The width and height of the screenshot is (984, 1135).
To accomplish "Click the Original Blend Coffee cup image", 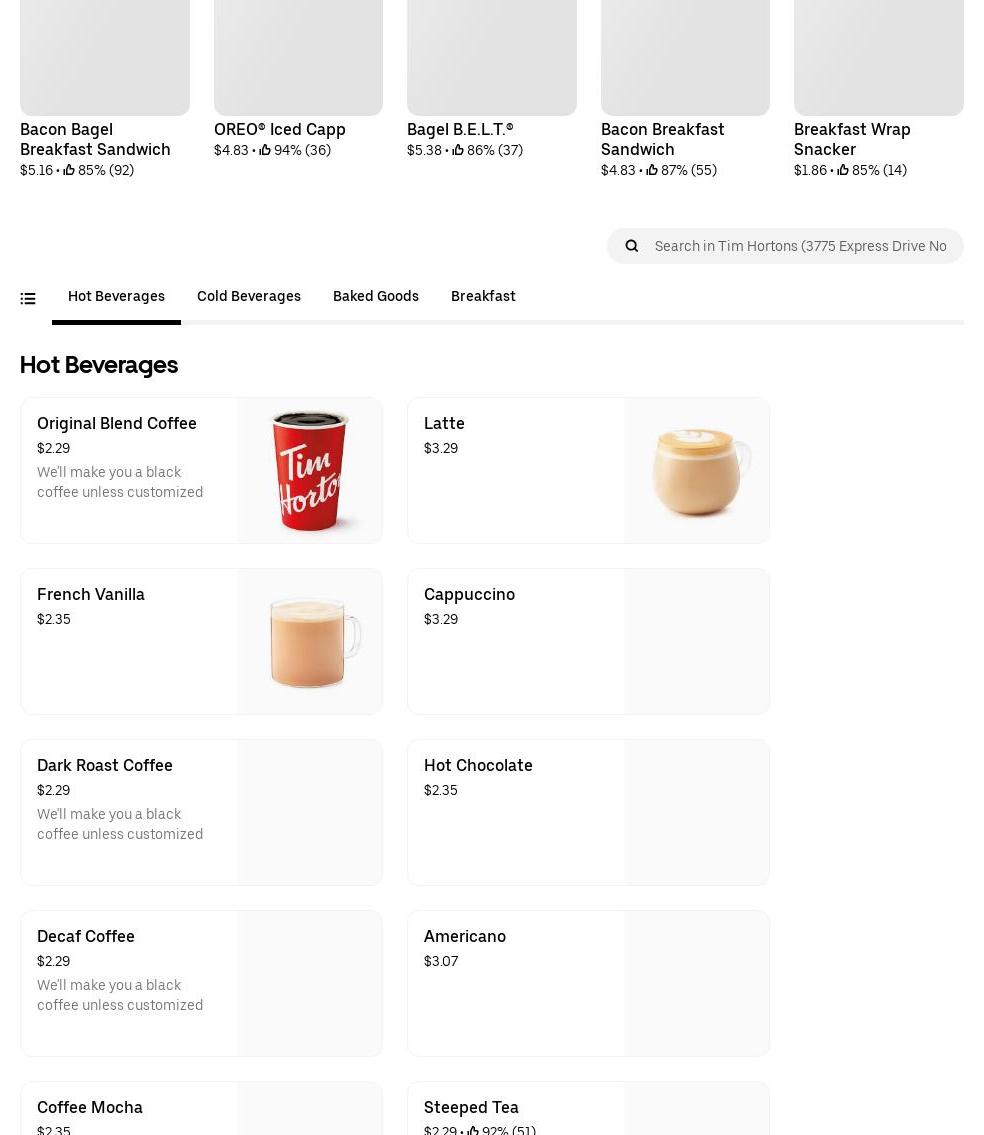I will tap(310, 470).
